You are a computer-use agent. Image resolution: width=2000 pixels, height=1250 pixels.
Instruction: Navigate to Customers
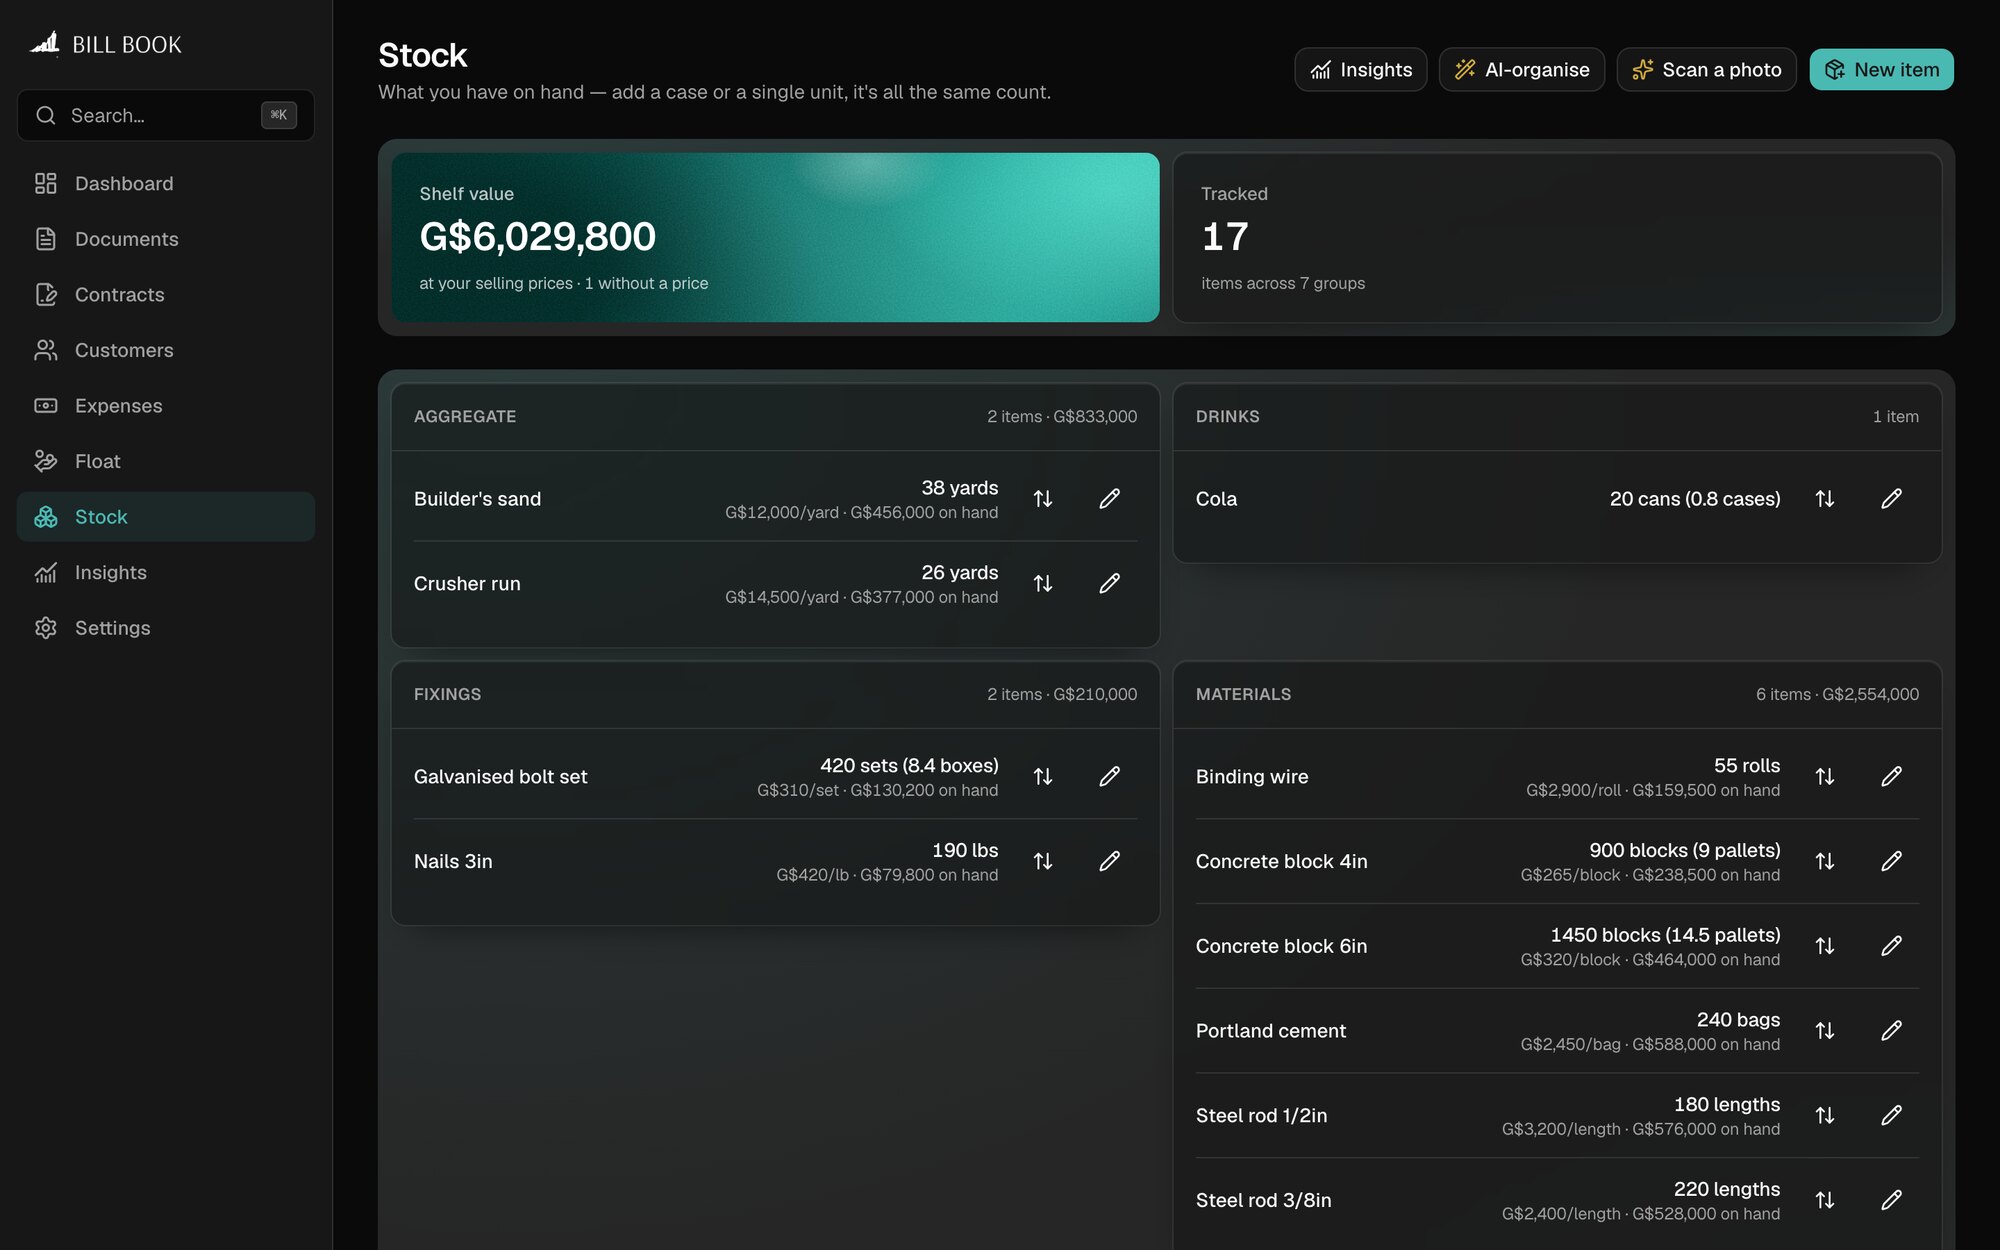(x=166, y=350)
